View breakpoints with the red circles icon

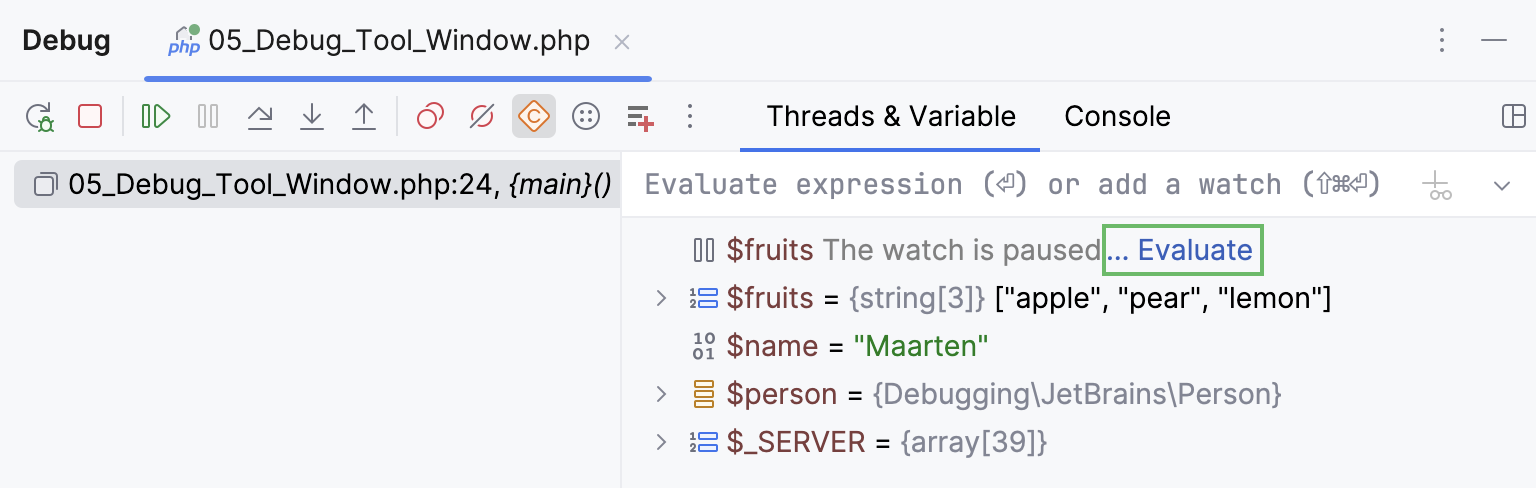430,117
